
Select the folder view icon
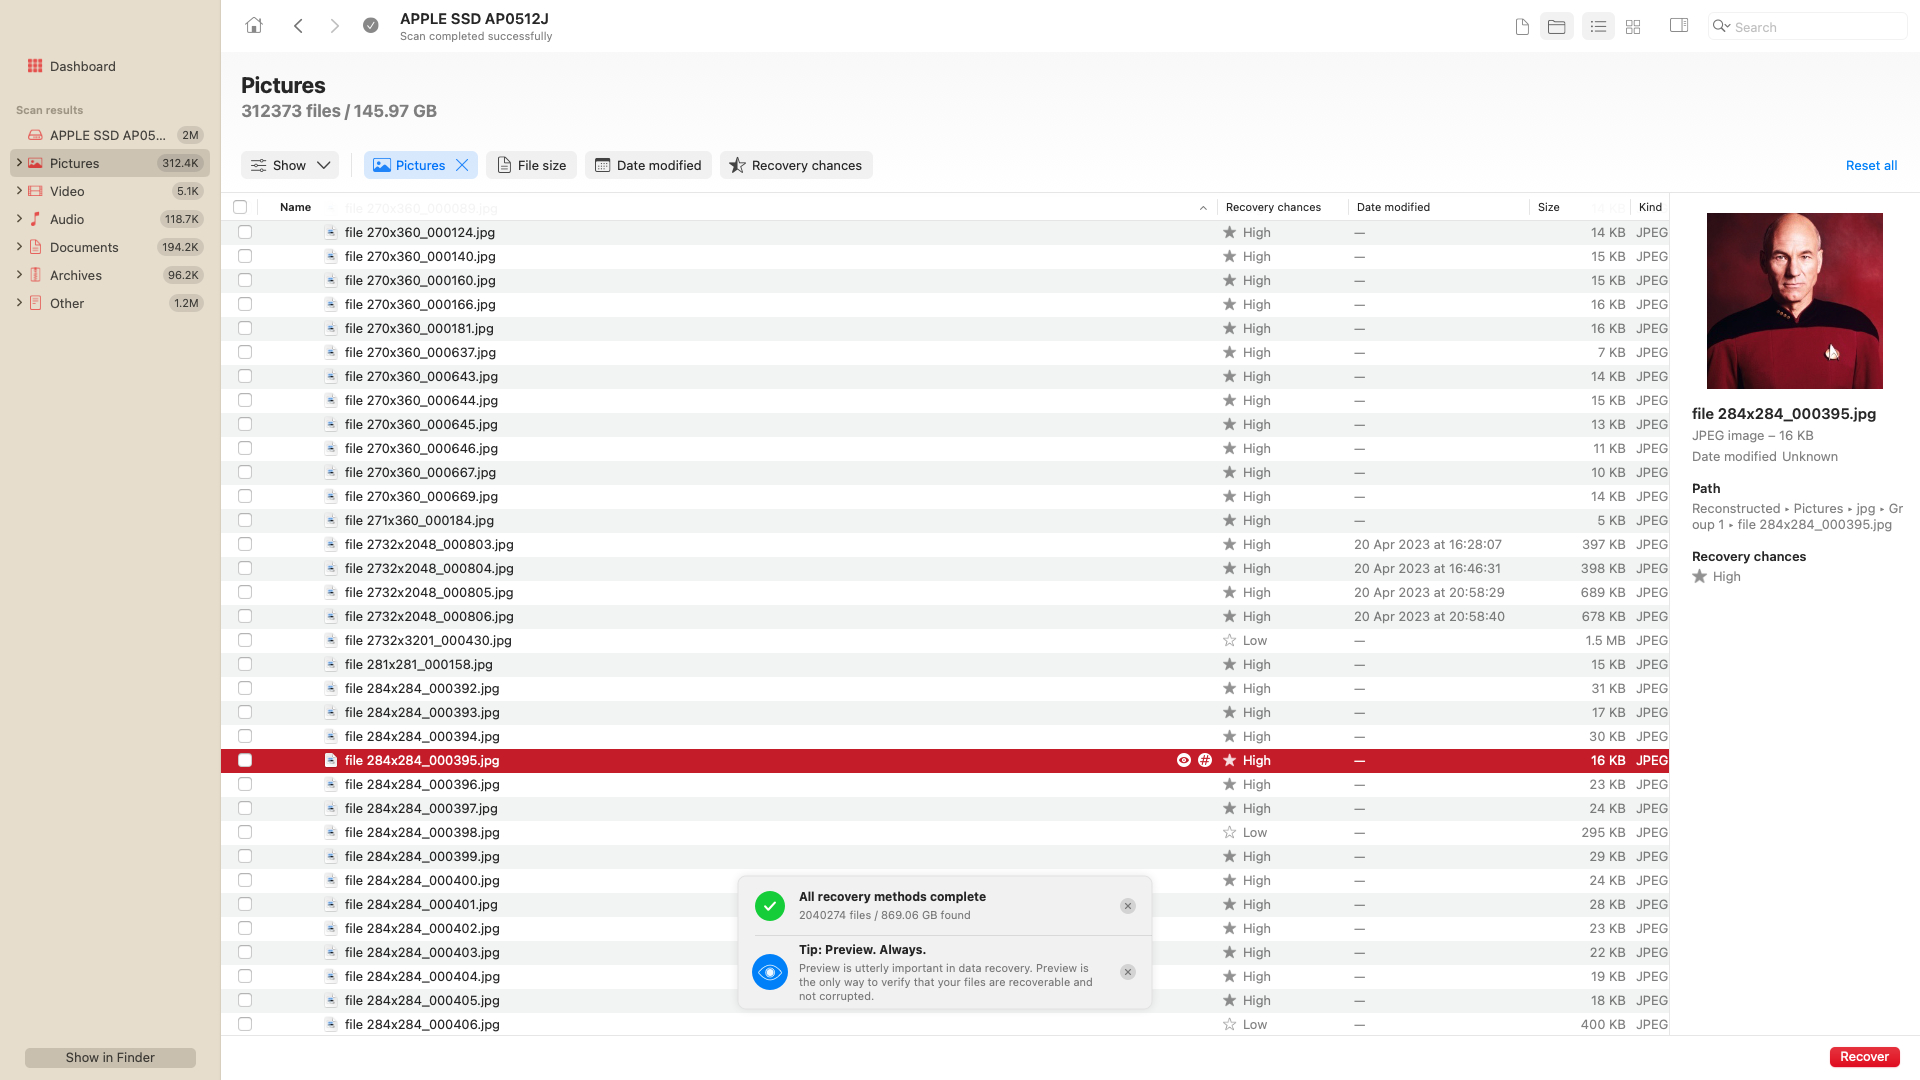1557,27
